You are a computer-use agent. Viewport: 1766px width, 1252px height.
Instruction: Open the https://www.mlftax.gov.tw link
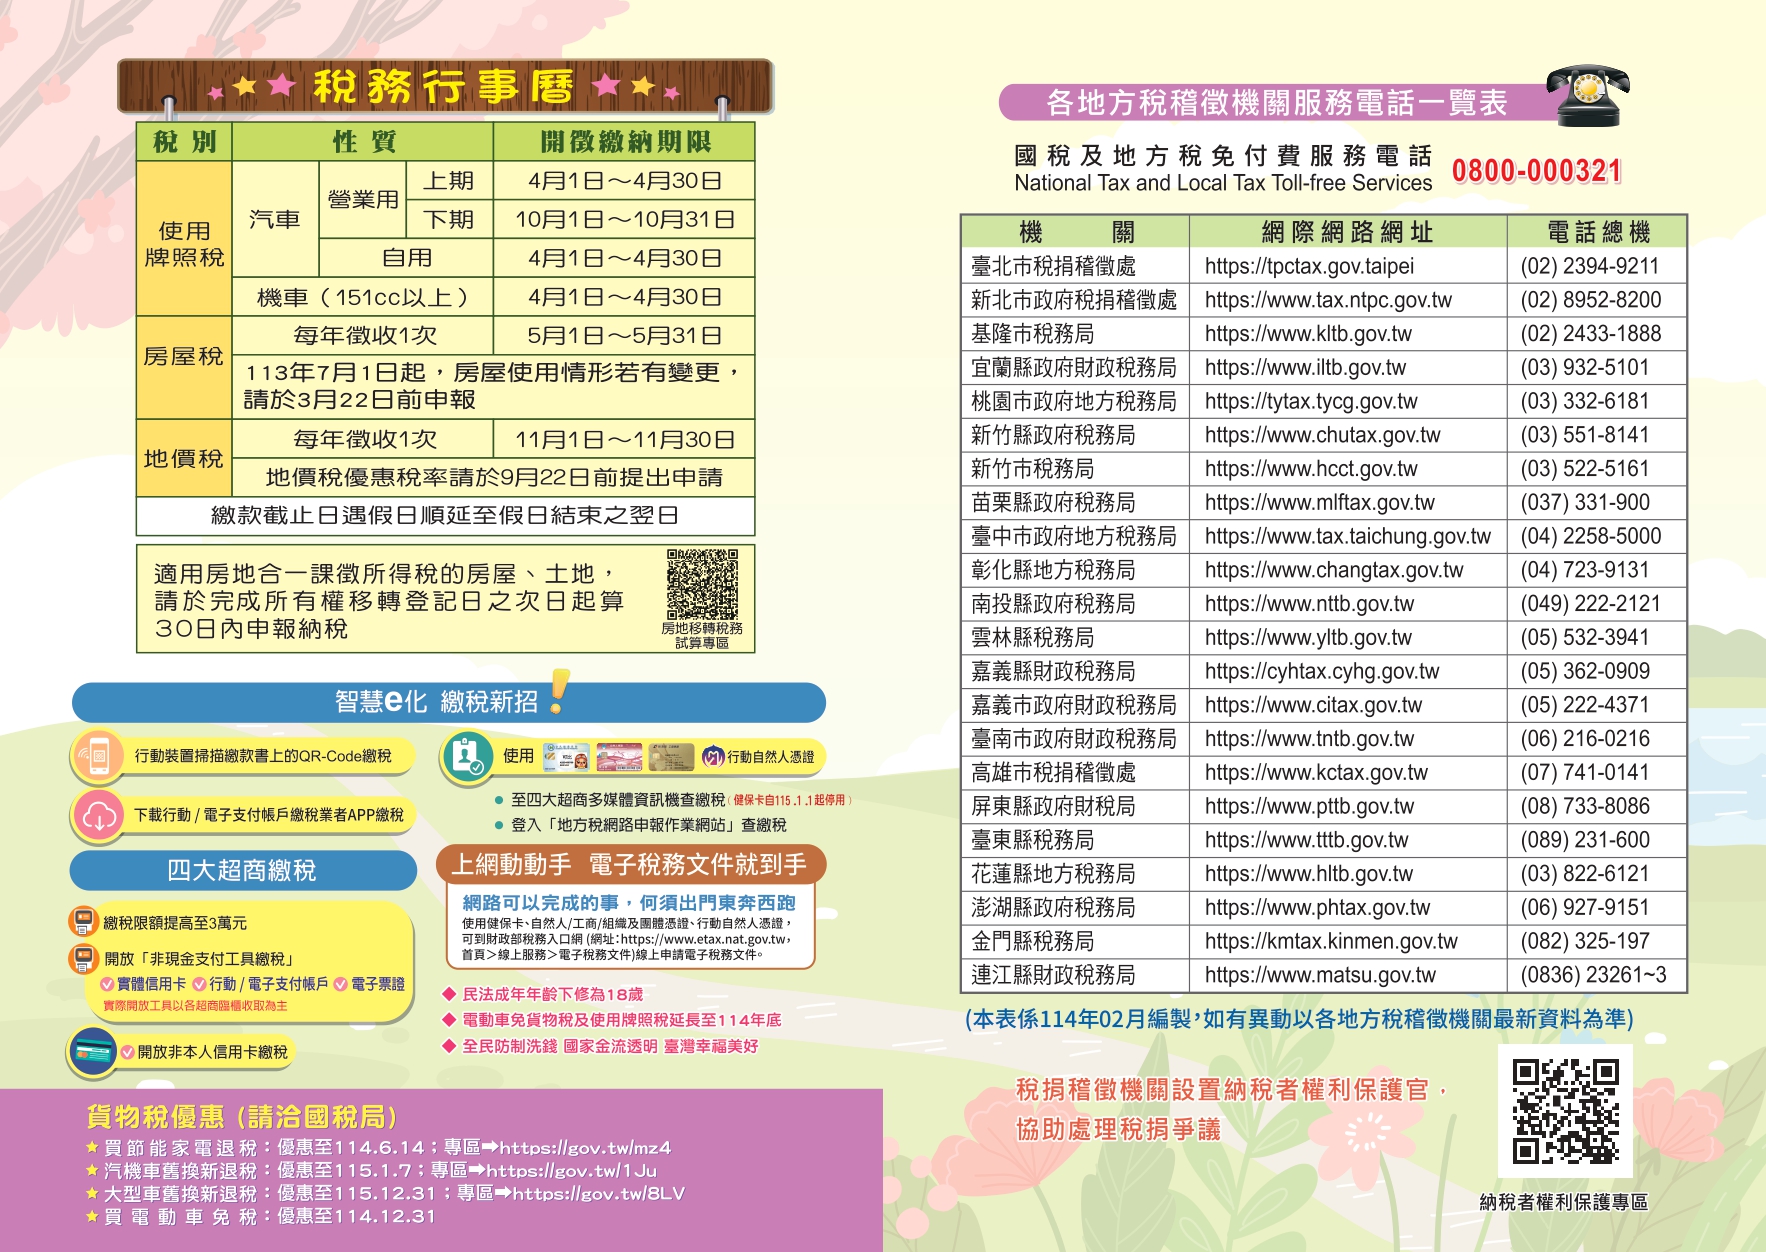click(1319, 503)
